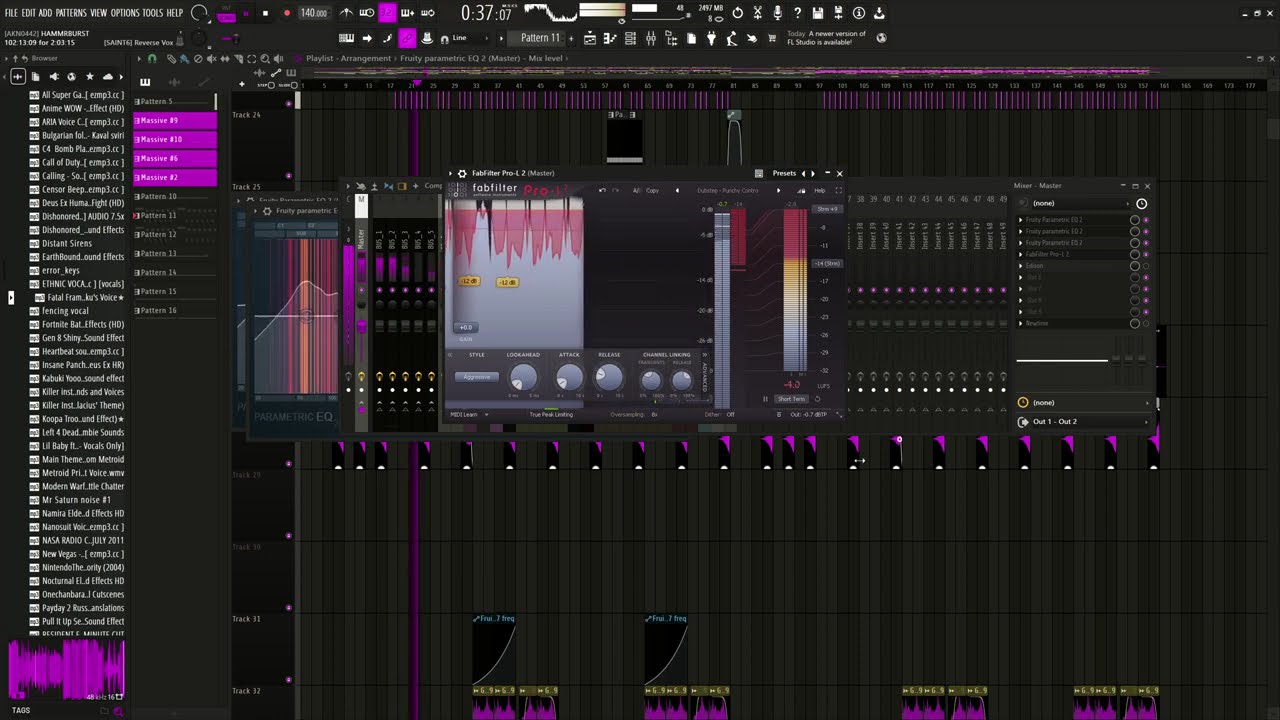Open the TOOLS menu

pos(152,13)
